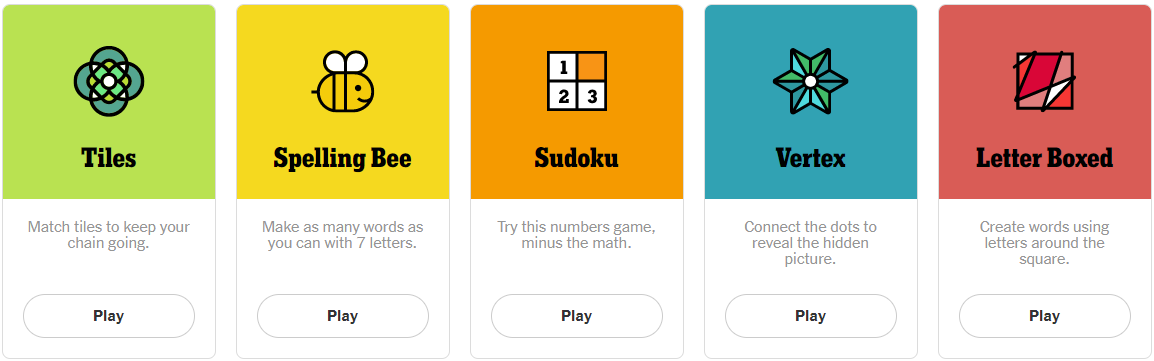
Task: Click the Spelling Bee bee icon
Action: (x=343, y=81)
